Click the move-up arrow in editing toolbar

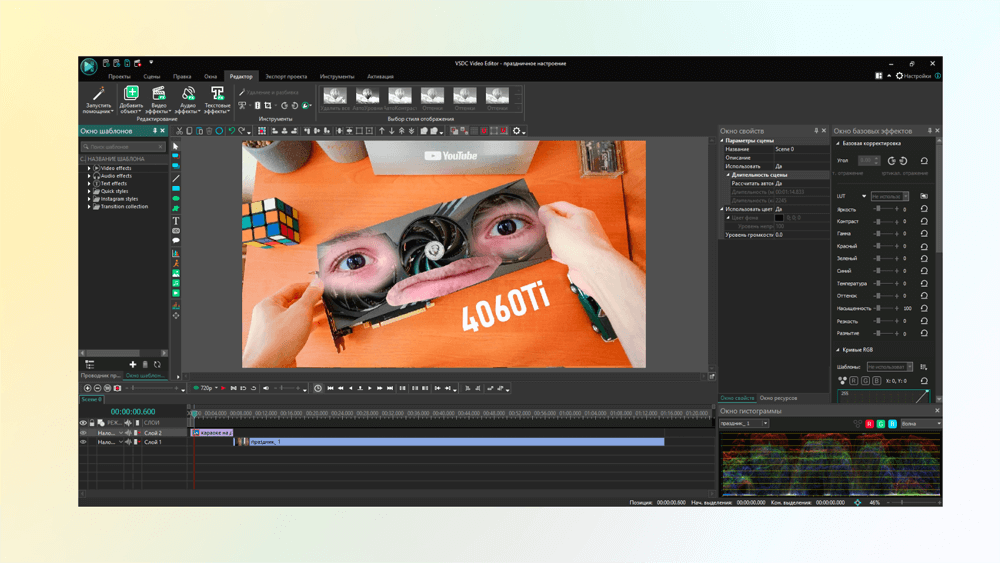pos(382,131)
